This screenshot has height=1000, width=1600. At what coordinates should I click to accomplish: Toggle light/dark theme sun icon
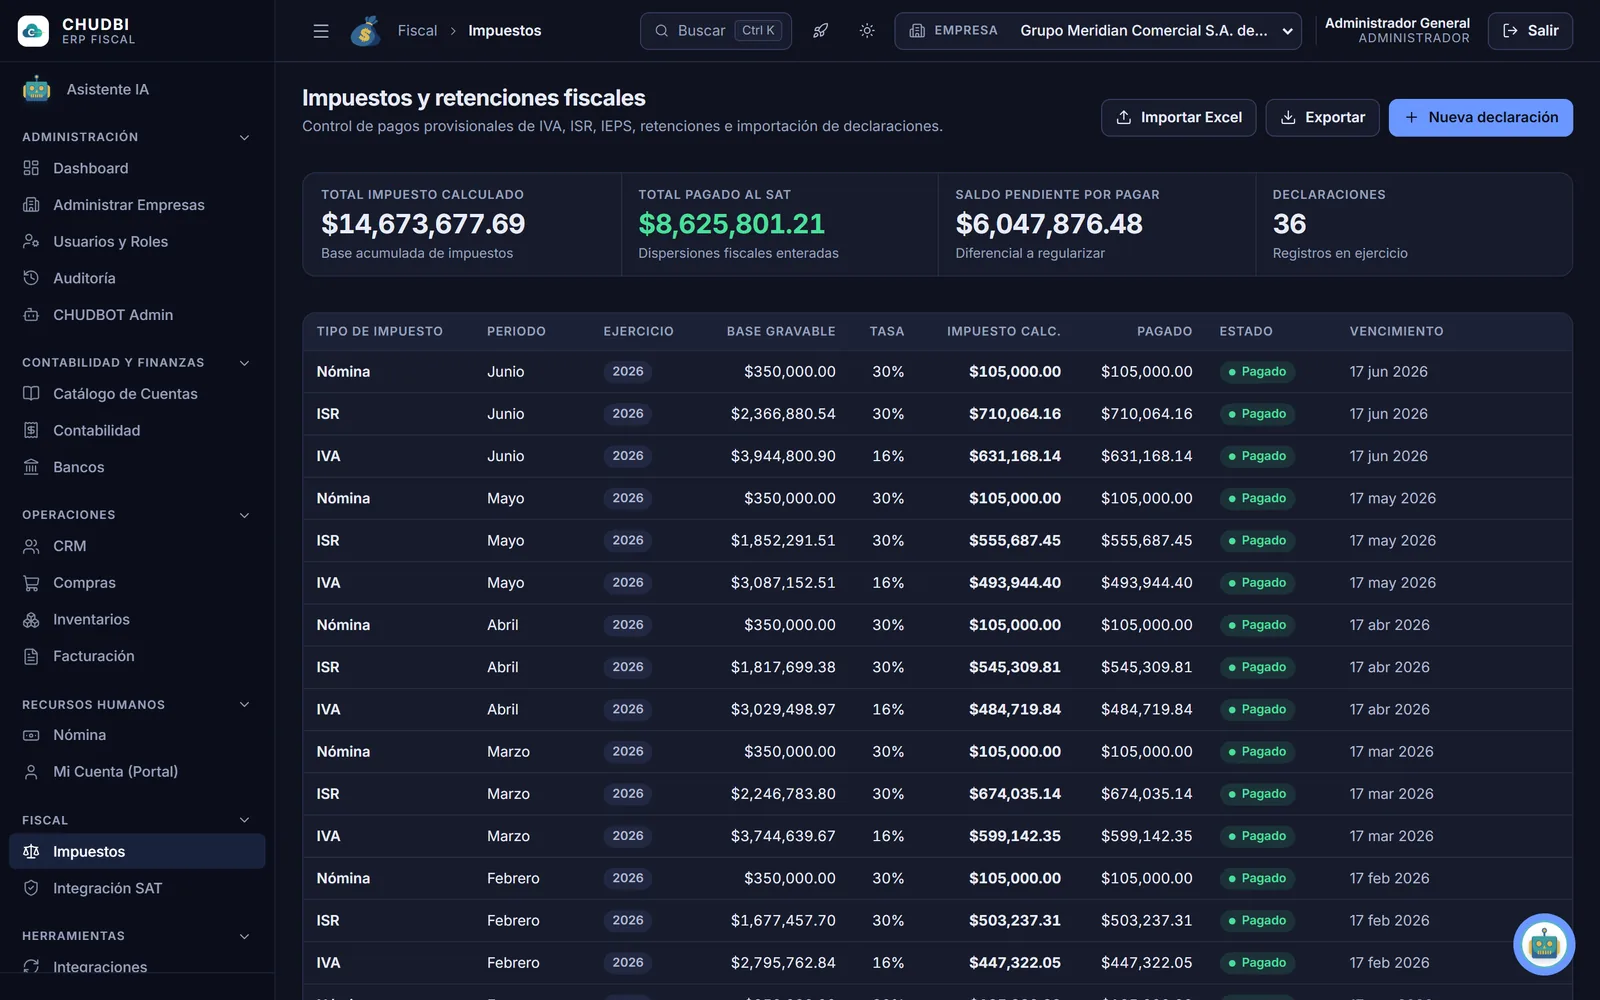click(x=867, y=31)
